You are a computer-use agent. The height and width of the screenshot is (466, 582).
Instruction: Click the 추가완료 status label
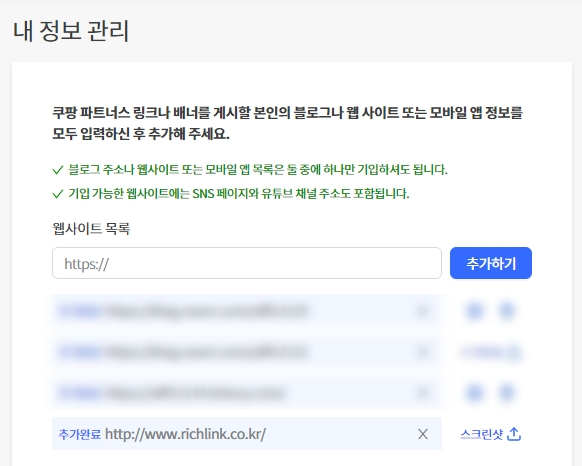(80, 434)
